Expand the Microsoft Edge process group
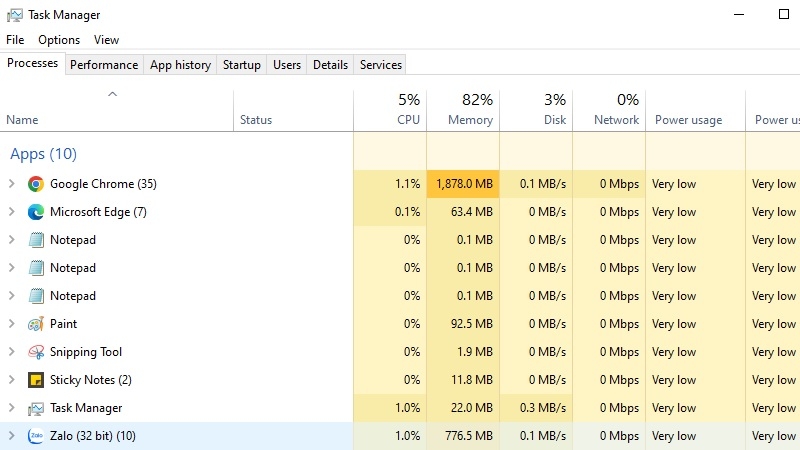Viewport: 800px width, 450px height. pos(12,212)
